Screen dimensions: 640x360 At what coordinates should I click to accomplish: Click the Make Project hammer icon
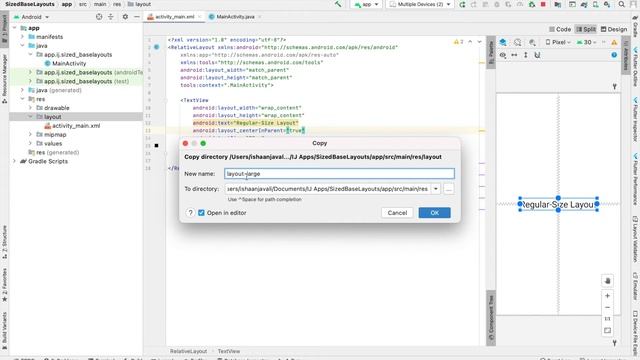[338, 4]
